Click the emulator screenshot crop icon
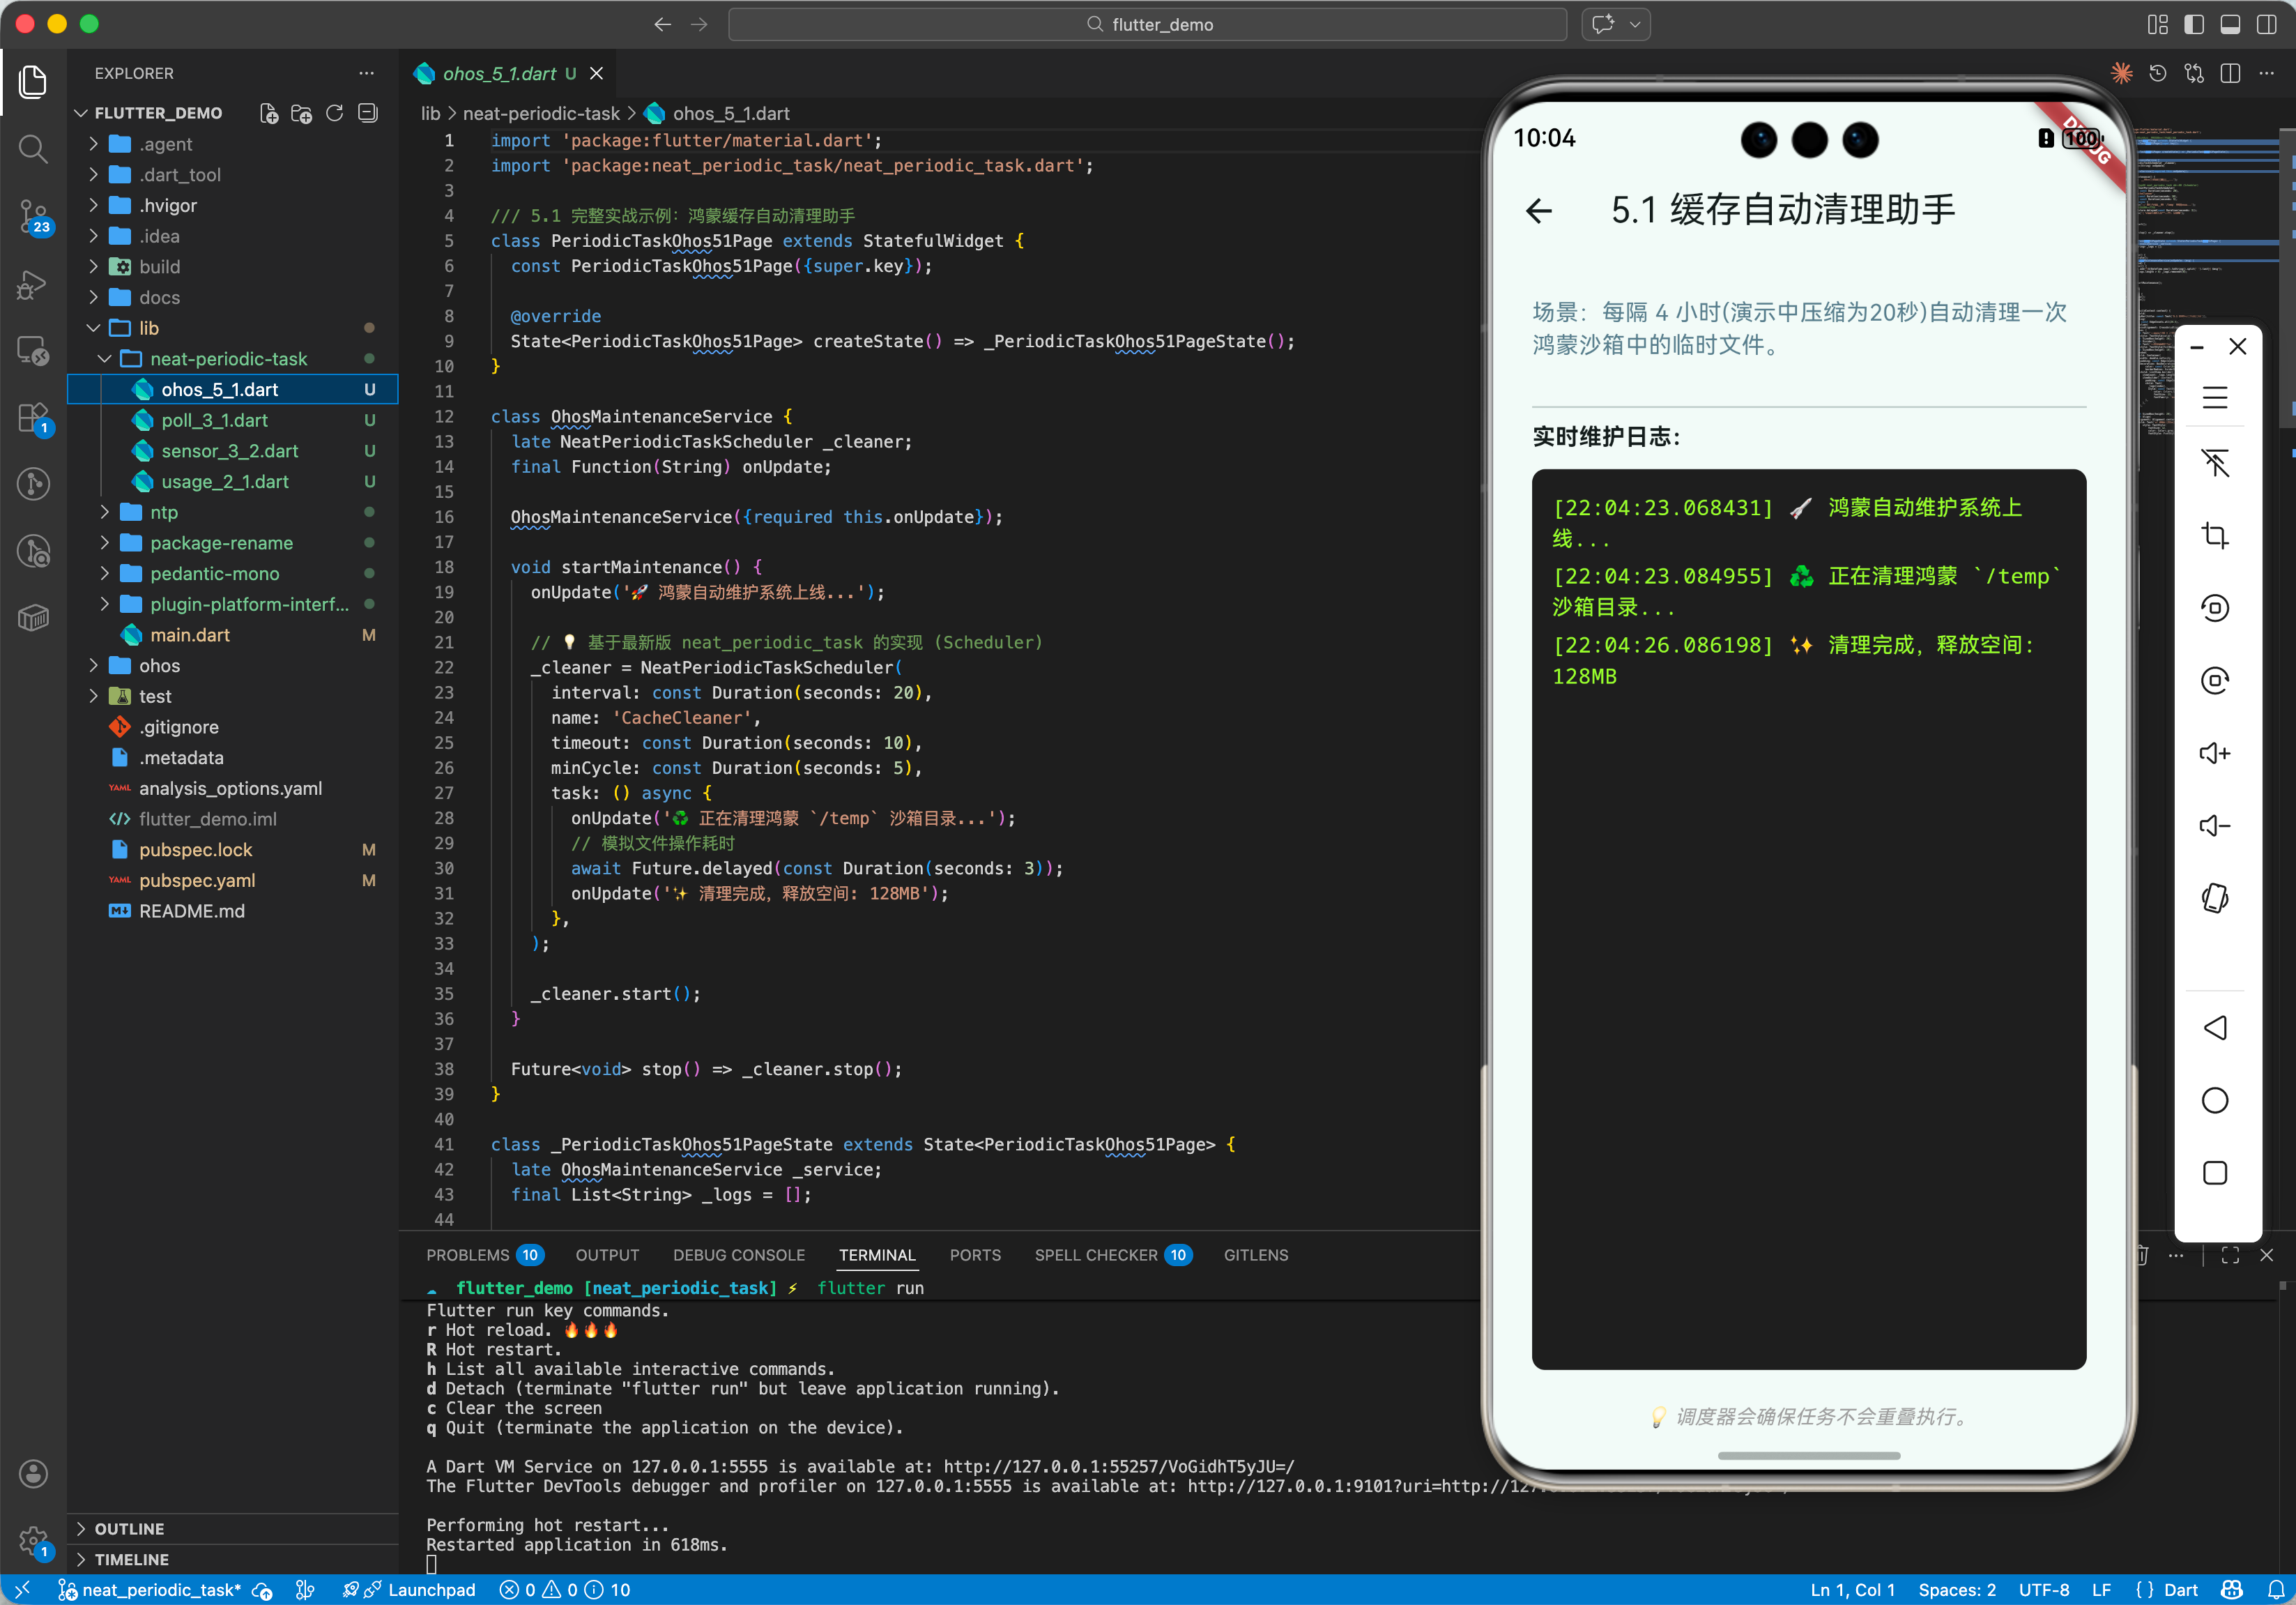 click(2214, 535)
